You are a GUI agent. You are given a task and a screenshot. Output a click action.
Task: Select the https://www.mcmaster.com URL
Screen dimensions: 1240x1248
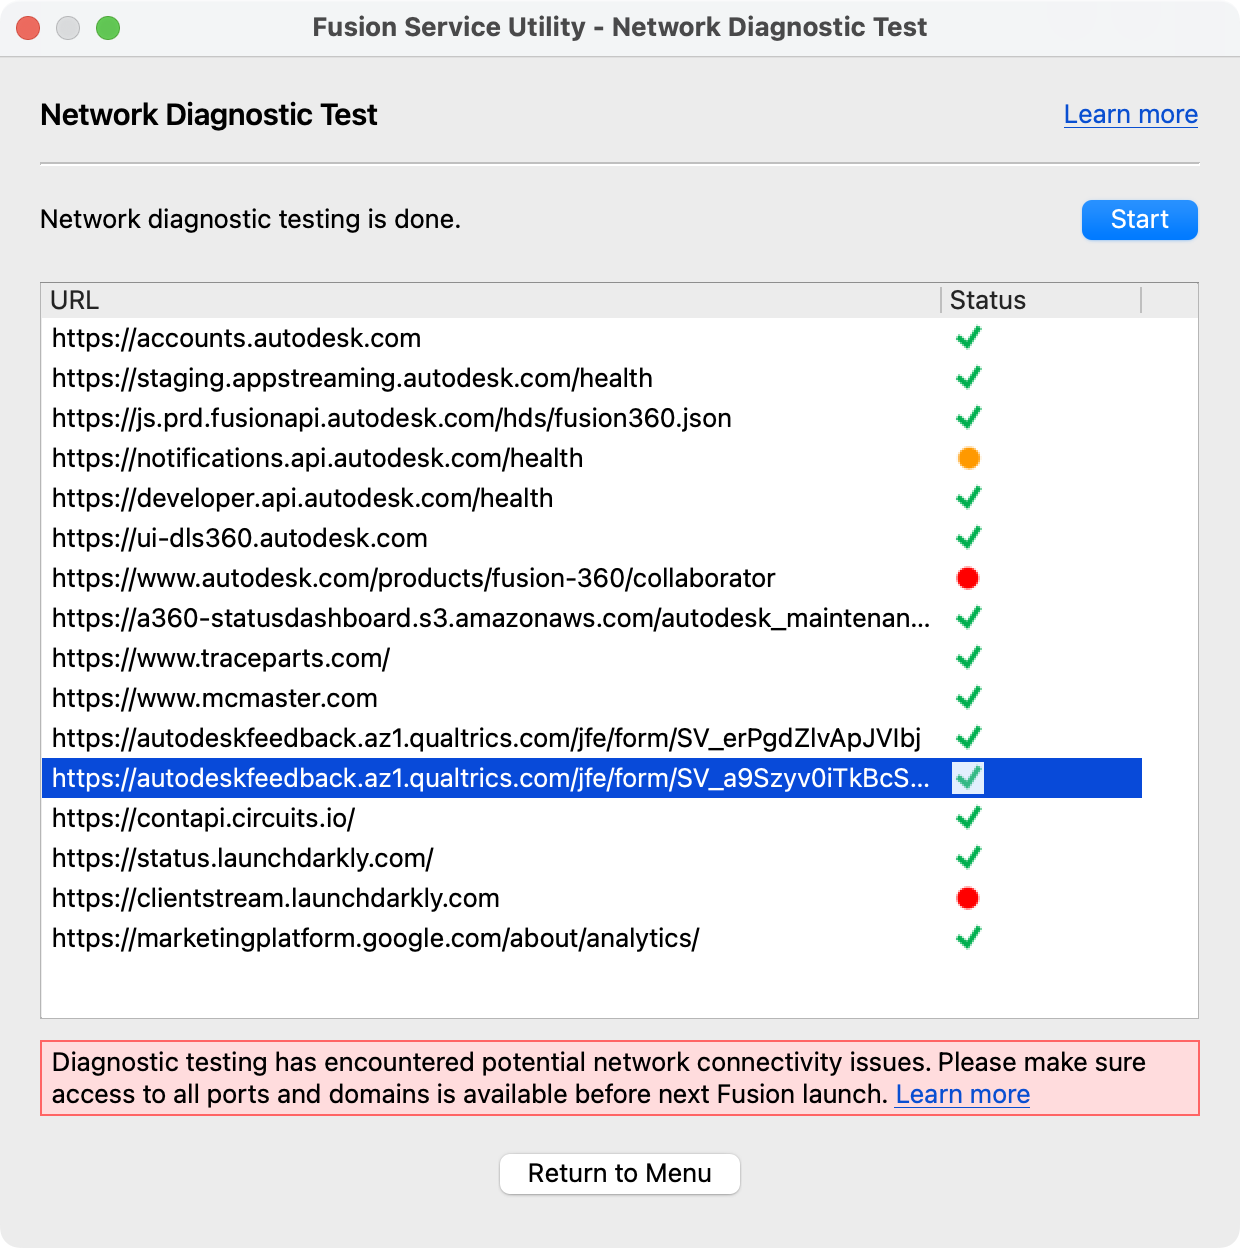tap(215, 699)
